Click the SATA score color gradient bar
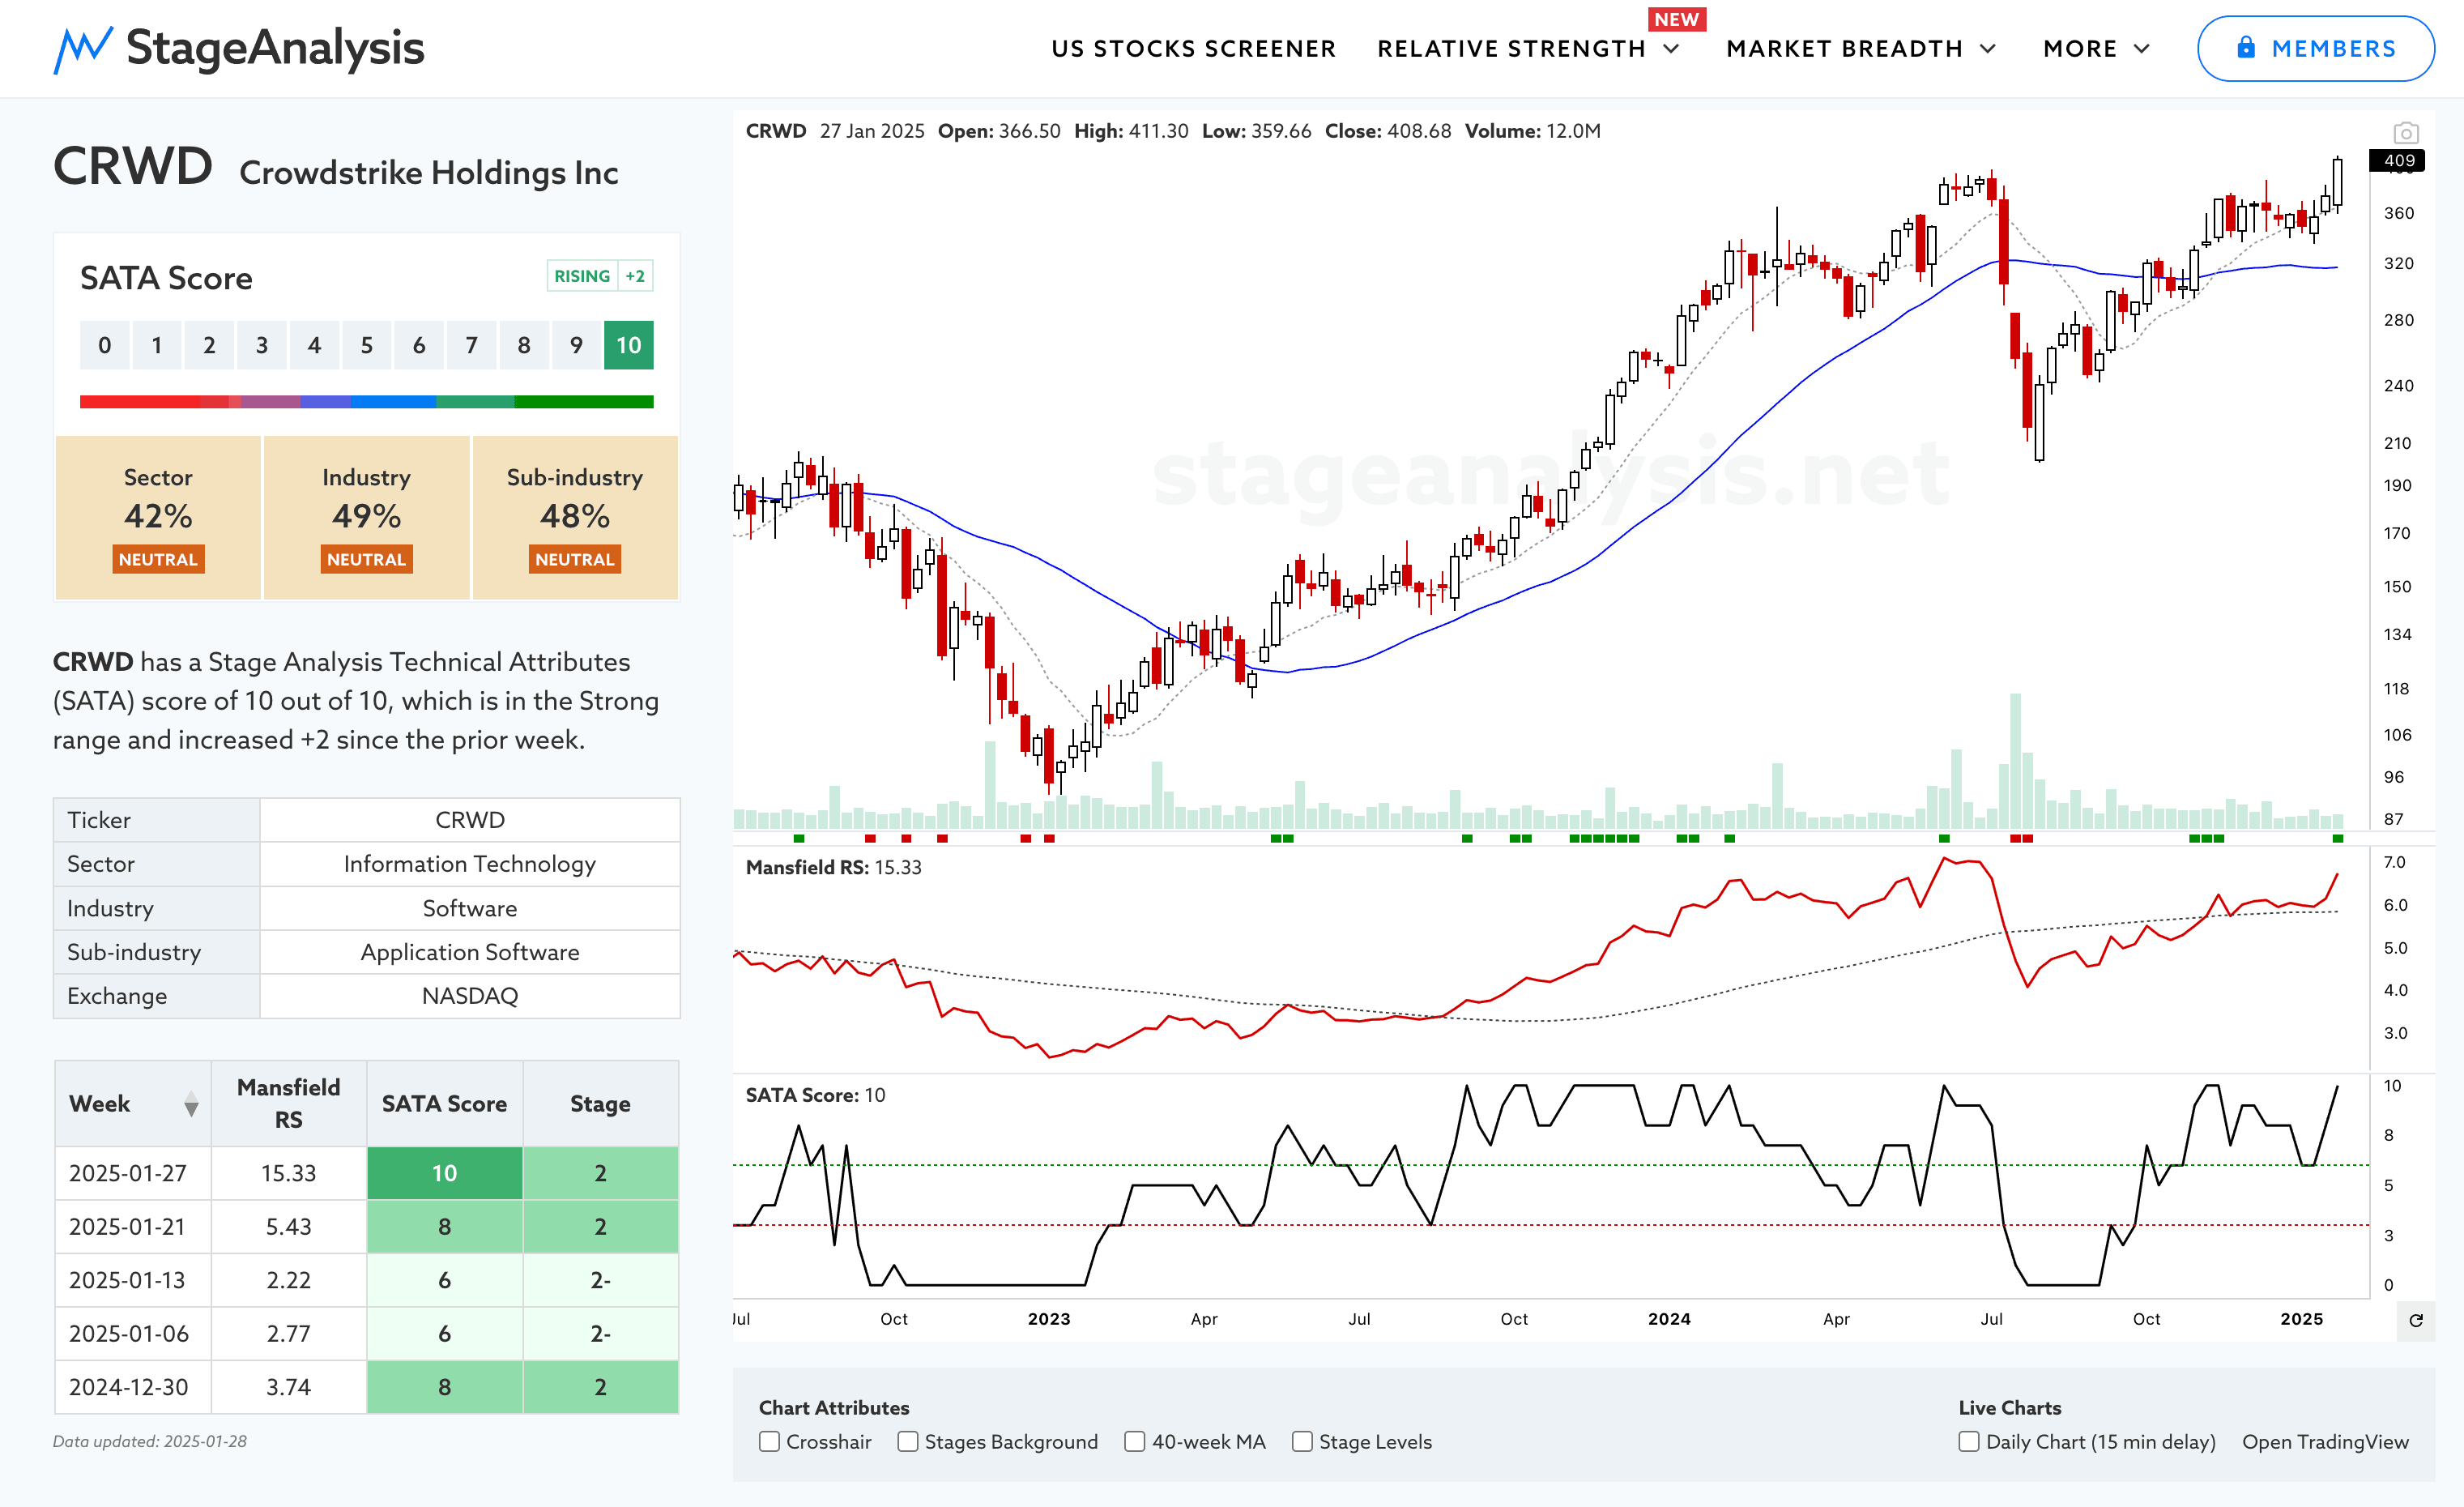 point(366,402)
